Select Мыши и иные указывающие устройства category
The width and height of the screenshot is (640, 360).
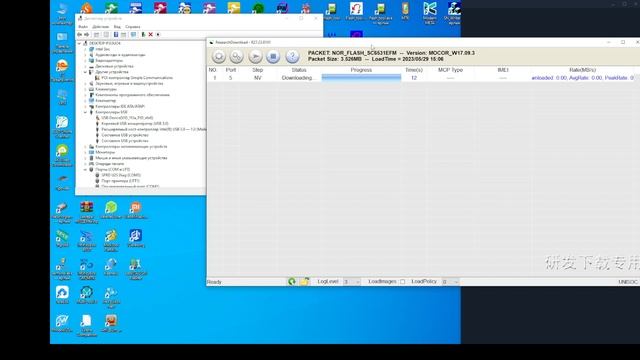(x=131, y=158)
